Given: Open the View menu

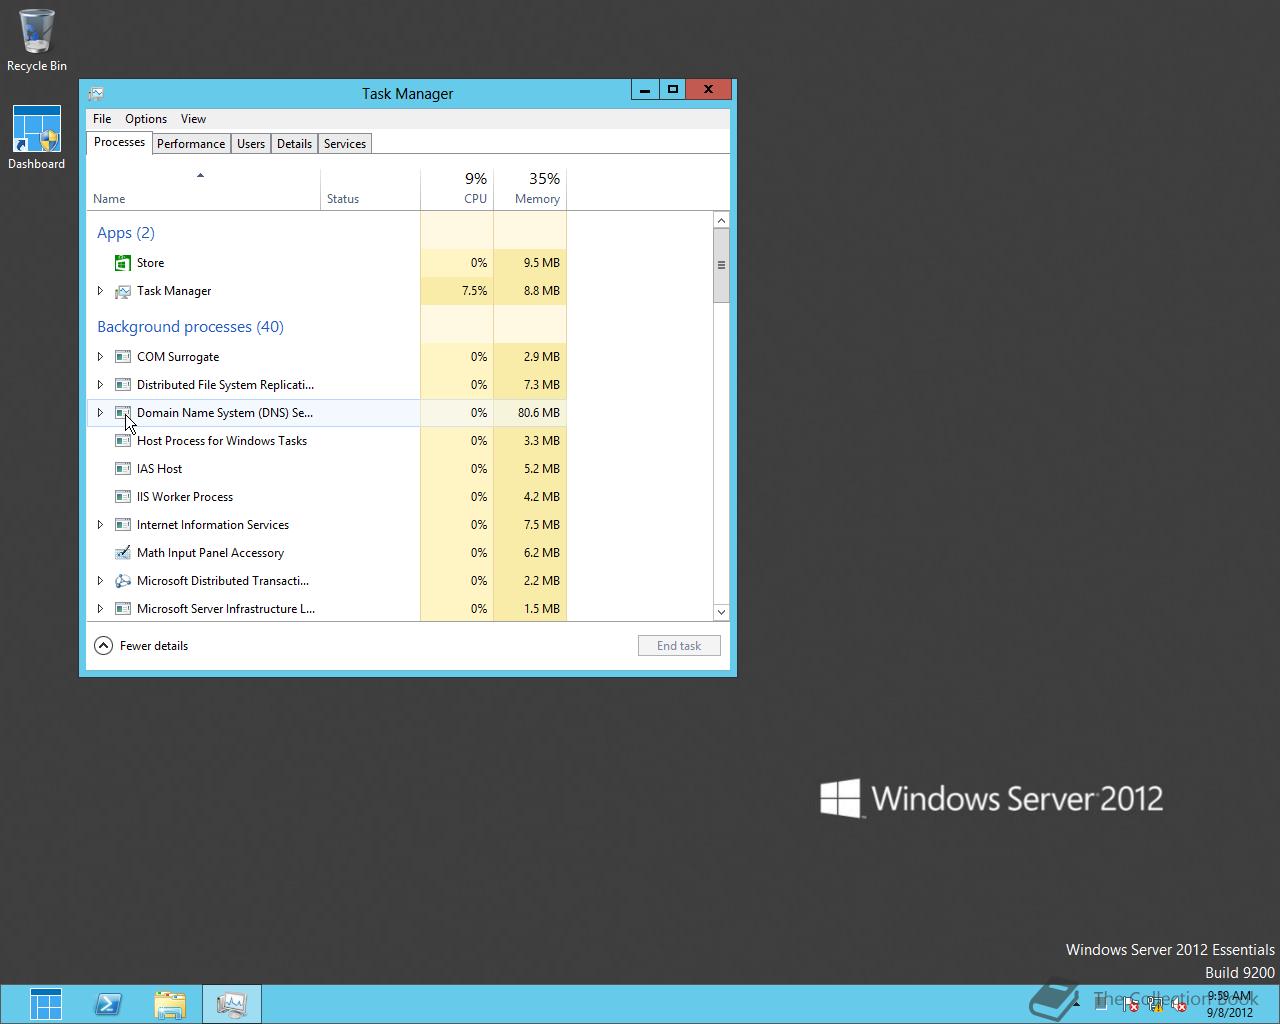Looking at the screenshot, I should point(193,119).
